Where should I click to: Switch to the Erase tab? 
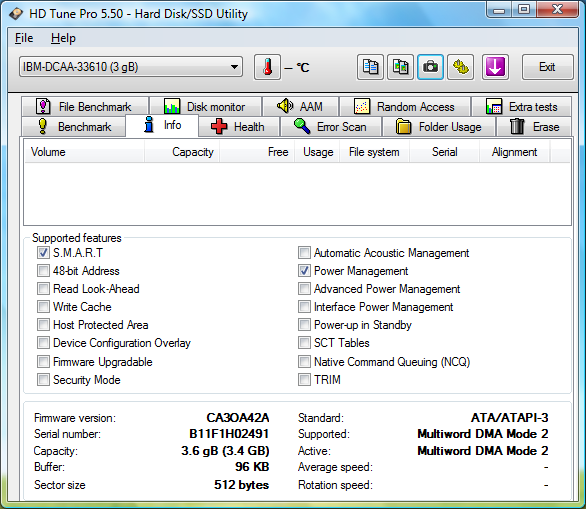(534, 127)
